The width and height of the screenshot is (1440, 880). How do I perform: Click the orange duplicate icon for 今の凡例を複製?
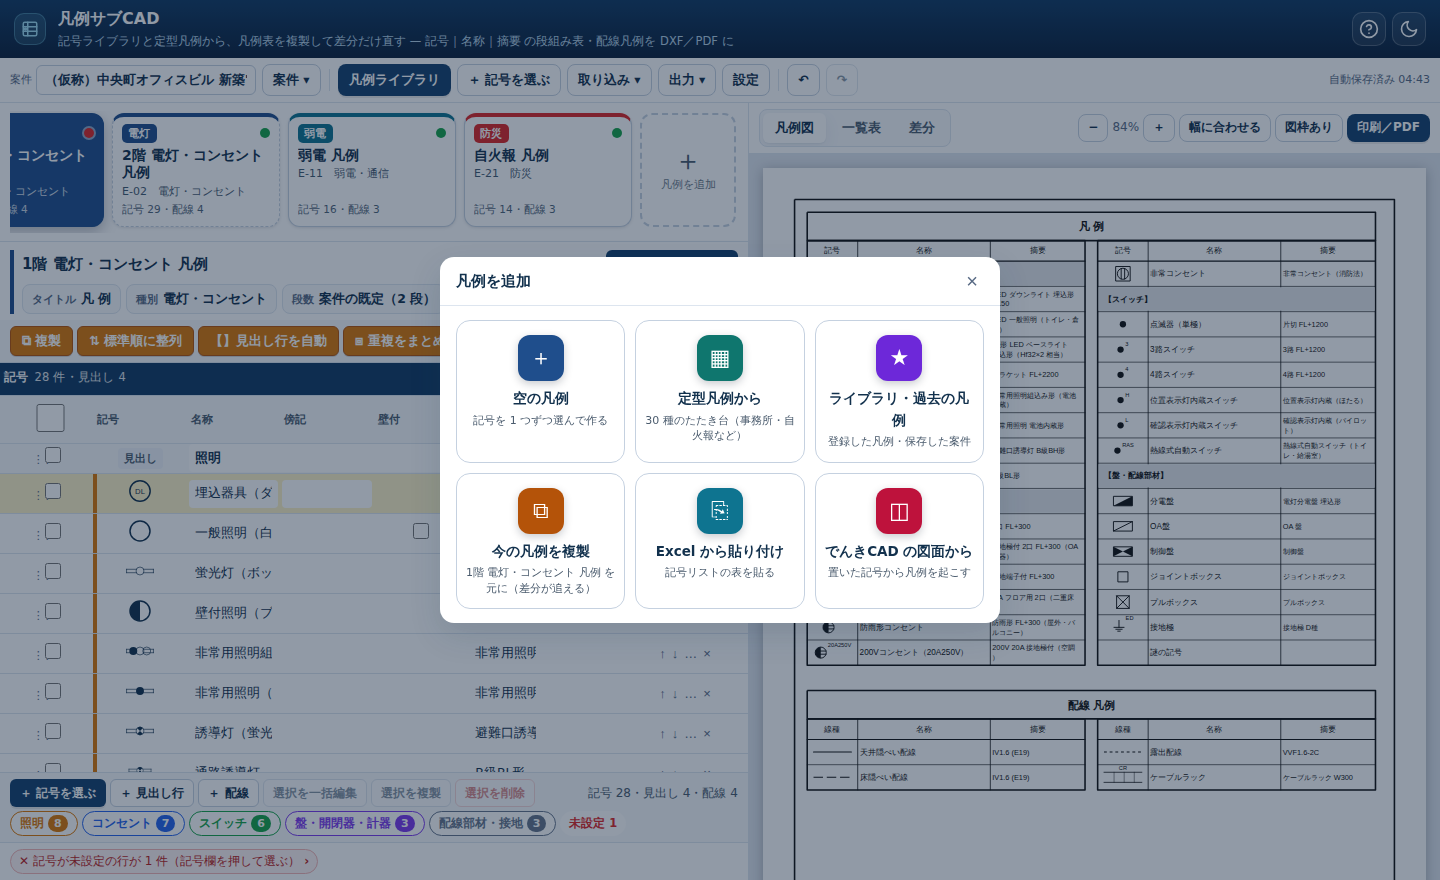(x=541, y=511)
